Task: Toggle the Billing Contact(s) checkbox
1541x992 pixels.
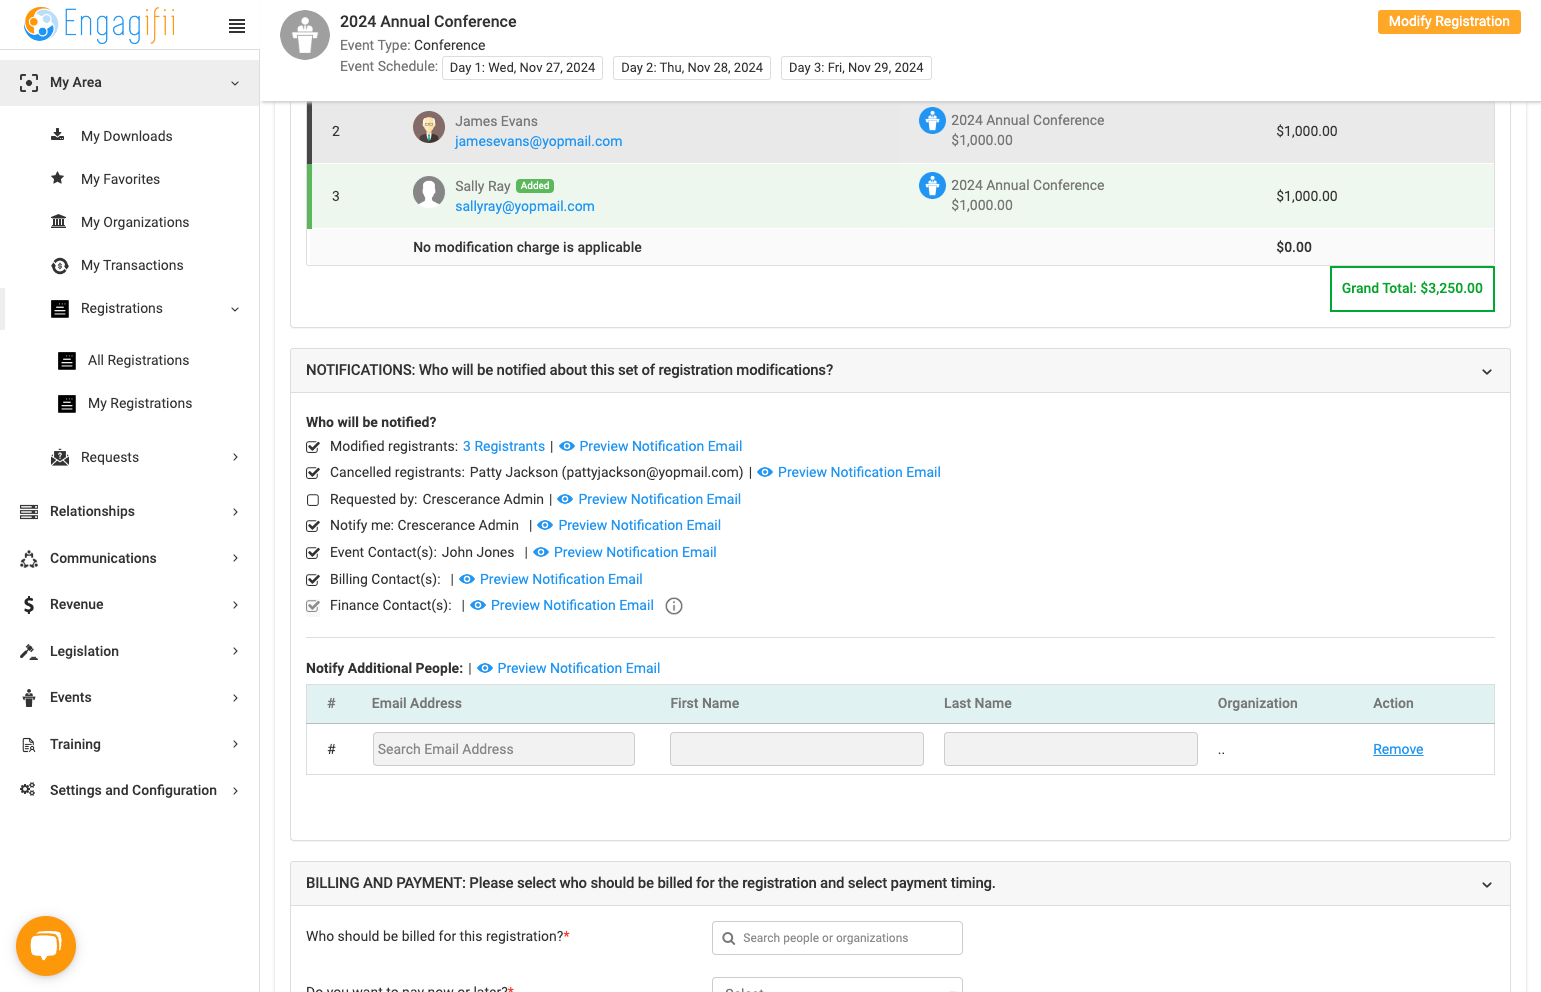Action: coord(313,580)
